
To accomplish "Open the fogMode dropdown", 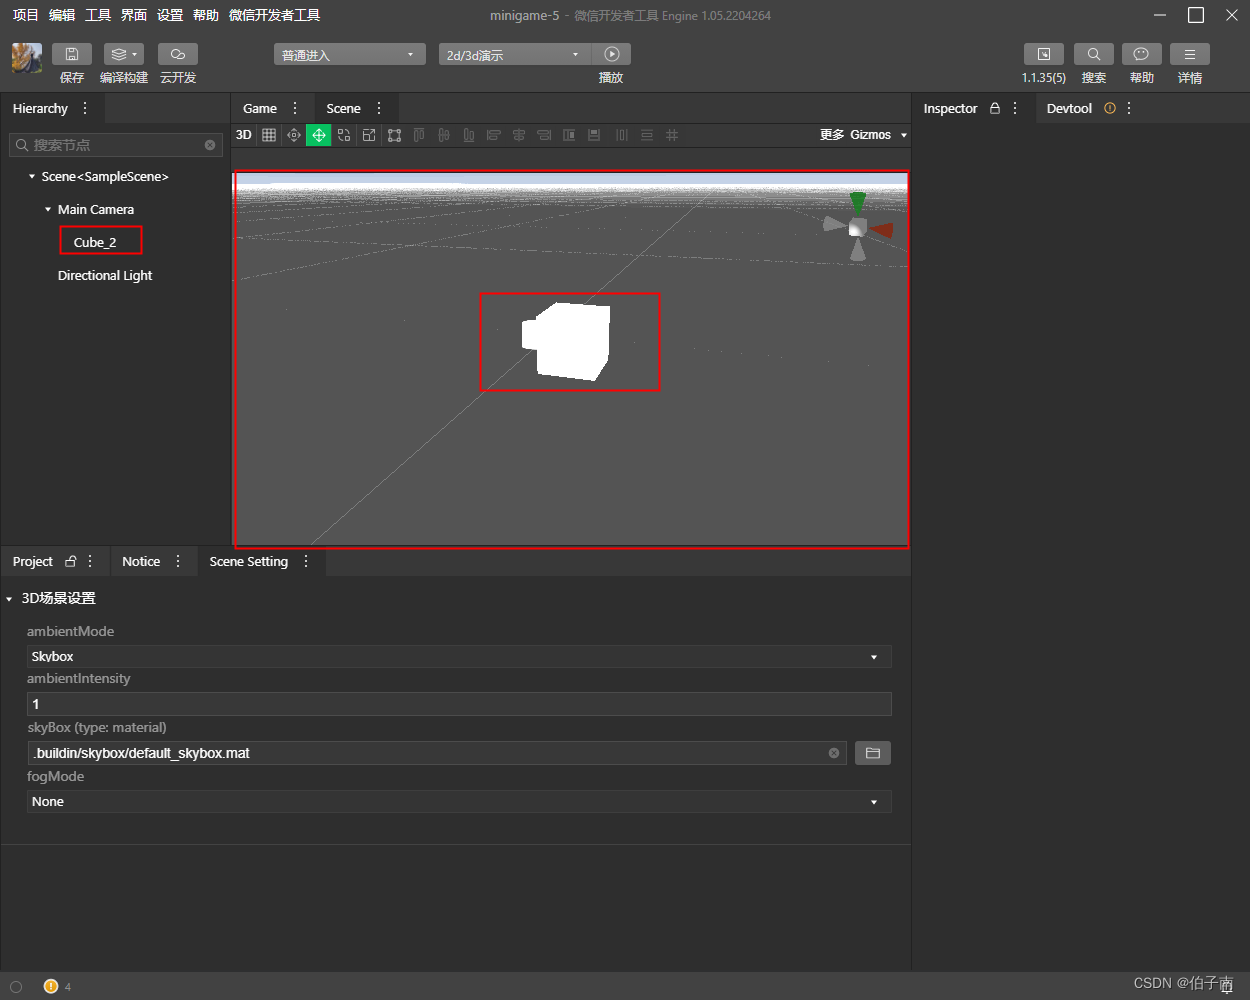I will (x=458, y=802).
